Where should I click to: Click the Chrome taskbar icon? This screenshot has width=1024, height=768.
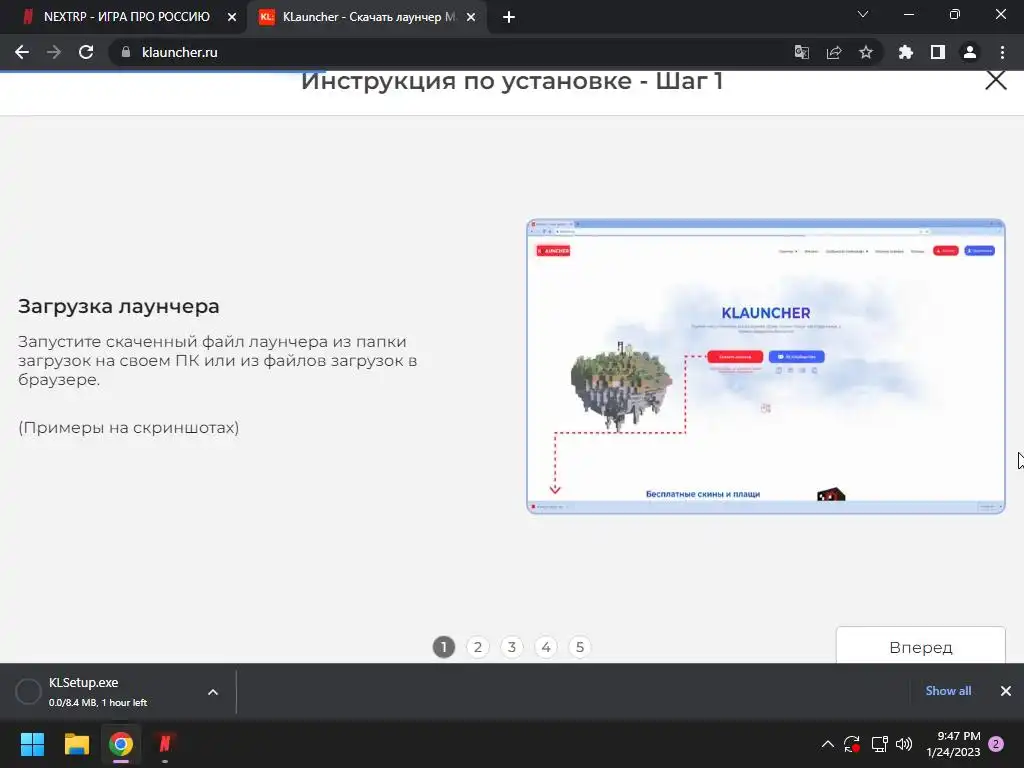tap(121, 744)
